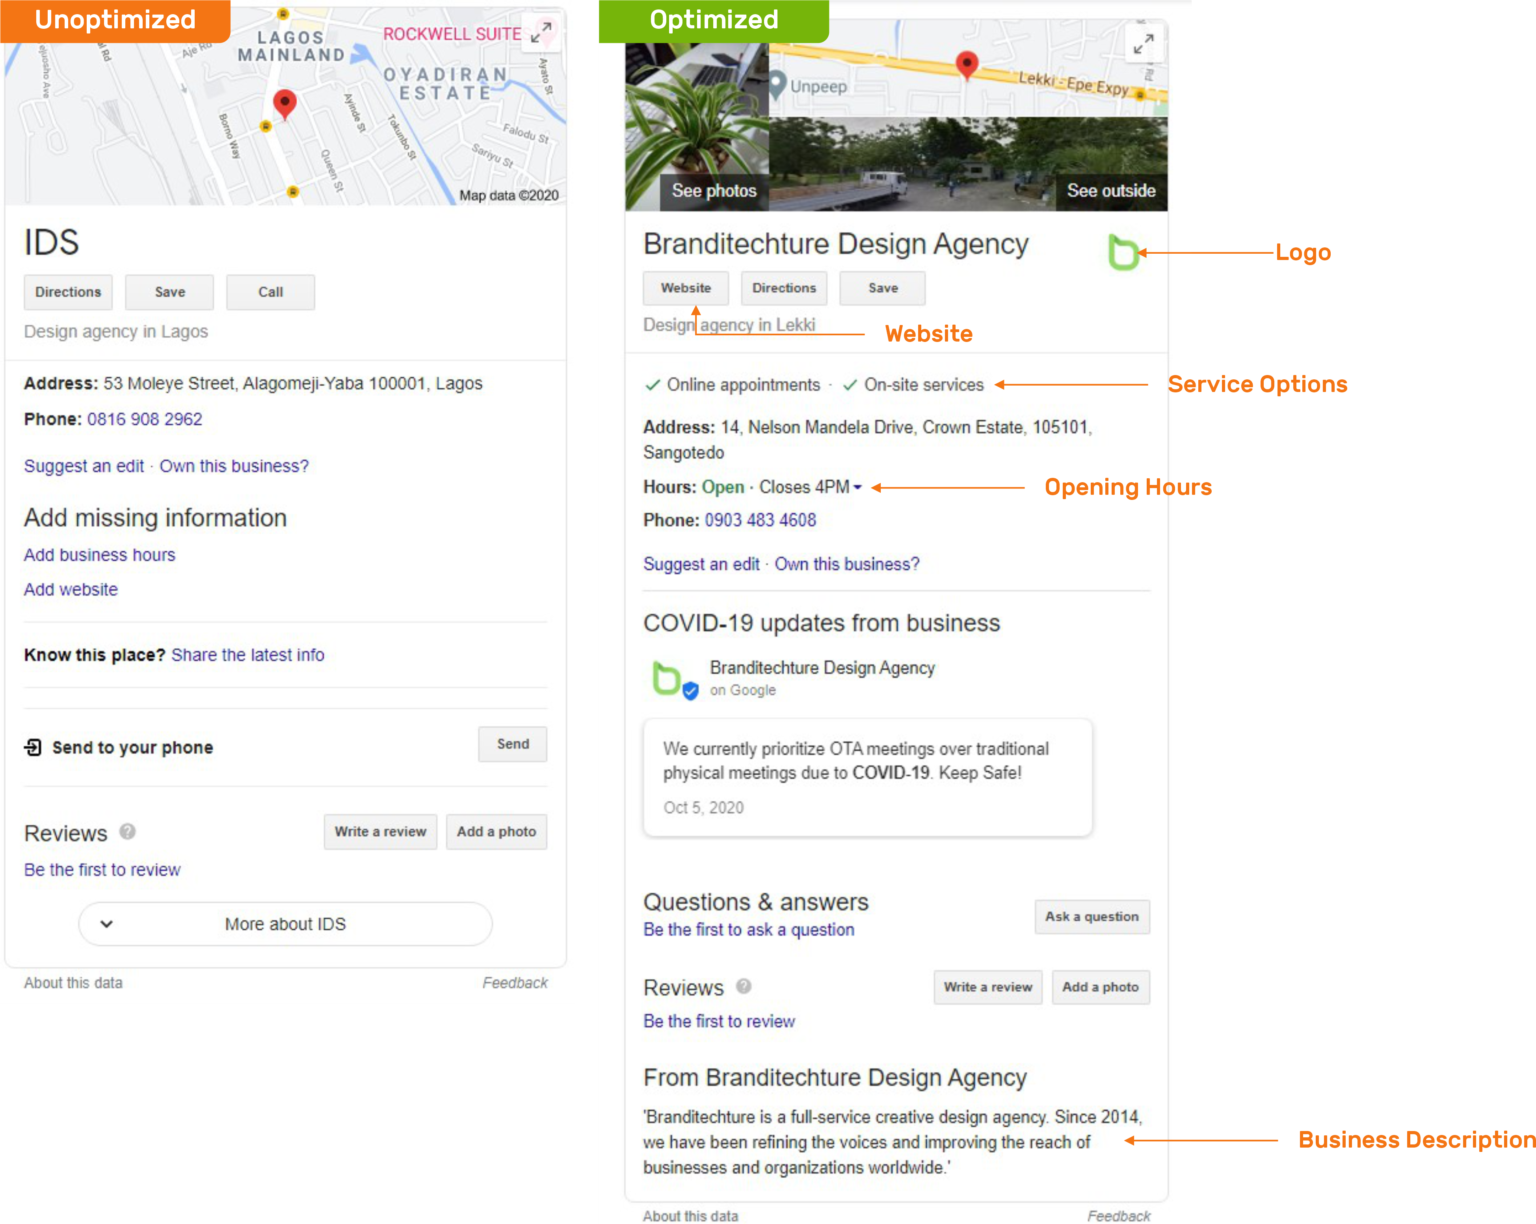Click Be the first to ask a question
The width and height of the screenshot is (1536, 1224).
pos(749,930)
